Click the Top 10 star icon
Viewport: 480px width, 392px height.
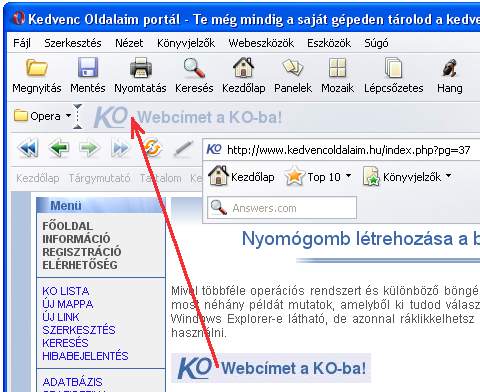pos(294,176)
